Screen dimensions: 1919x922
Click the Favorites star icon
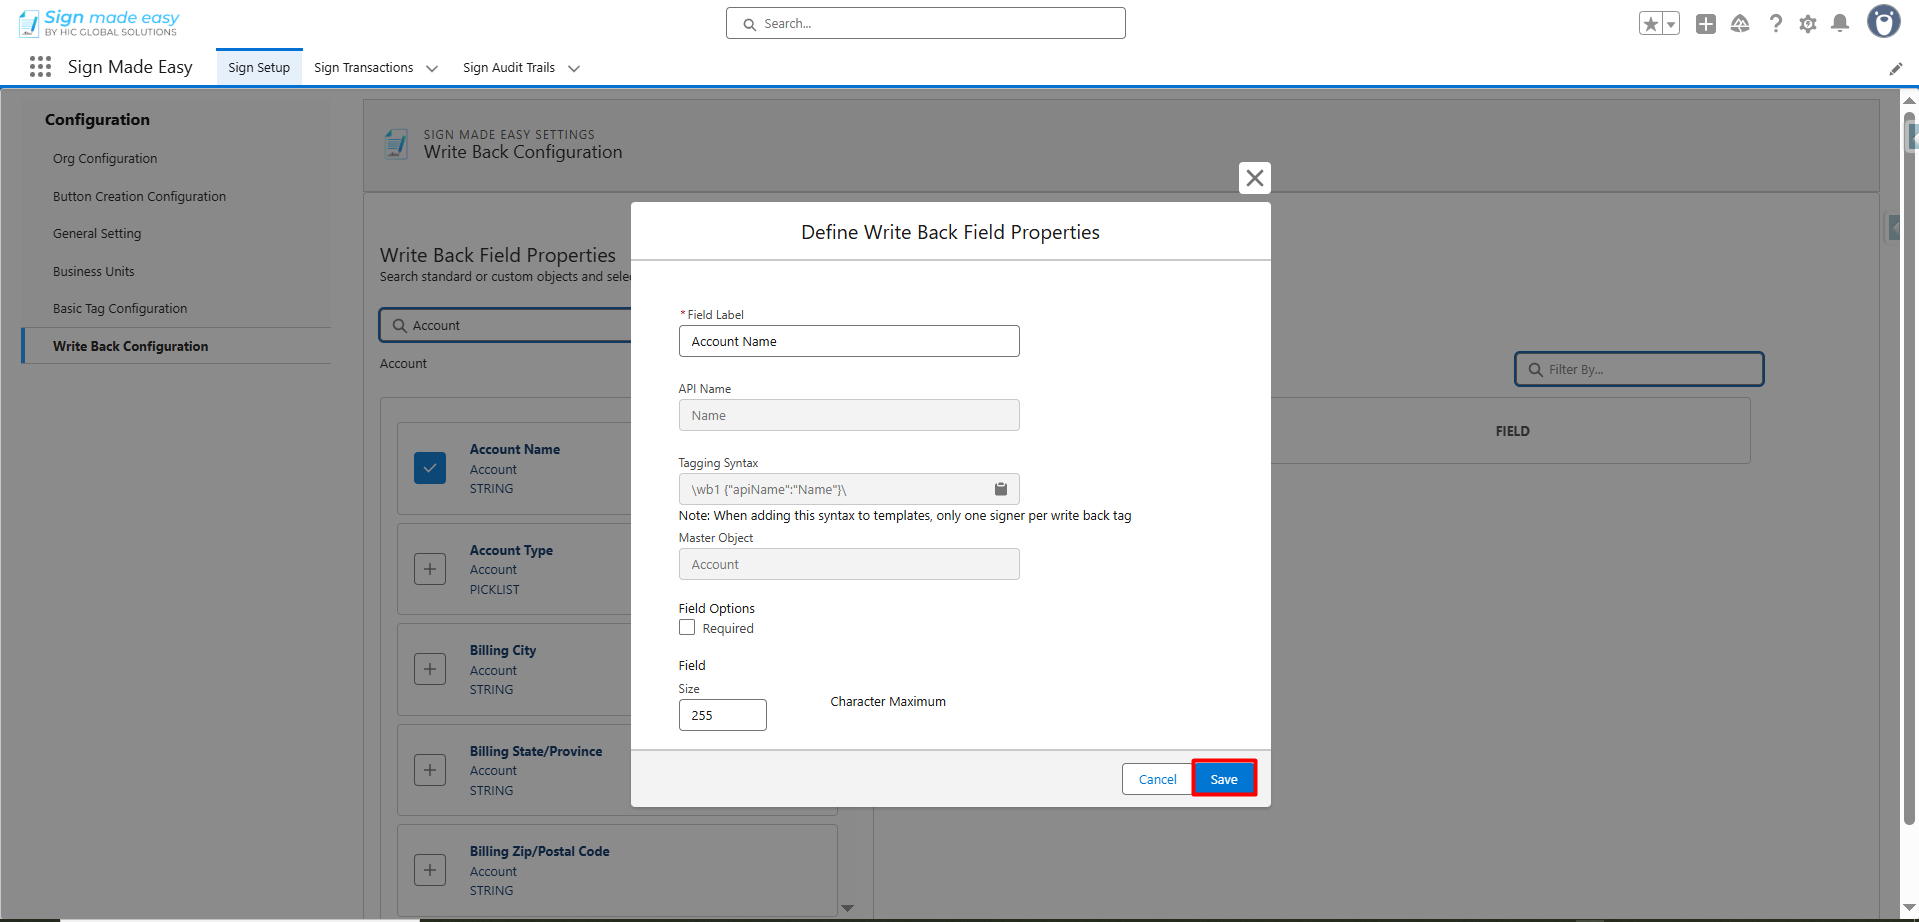pos(1650,24)
